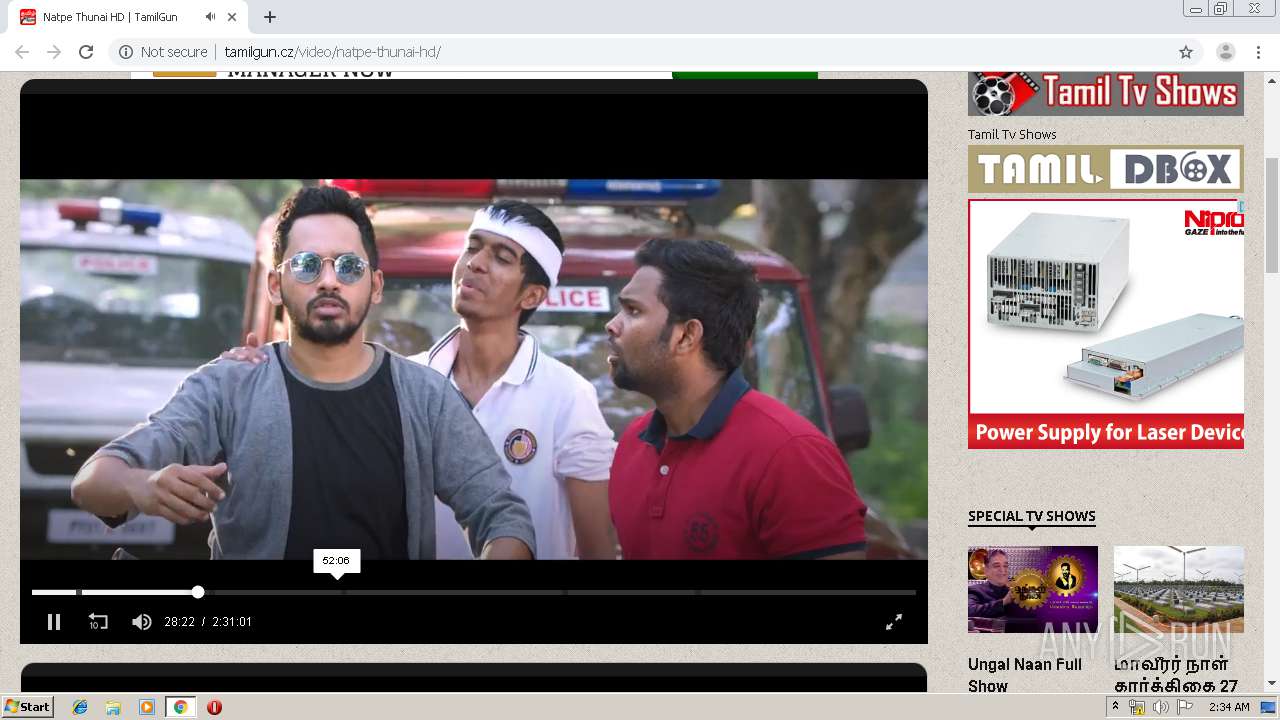
Task: Open the red Opera taskbar icon
Action: (214, 707)
